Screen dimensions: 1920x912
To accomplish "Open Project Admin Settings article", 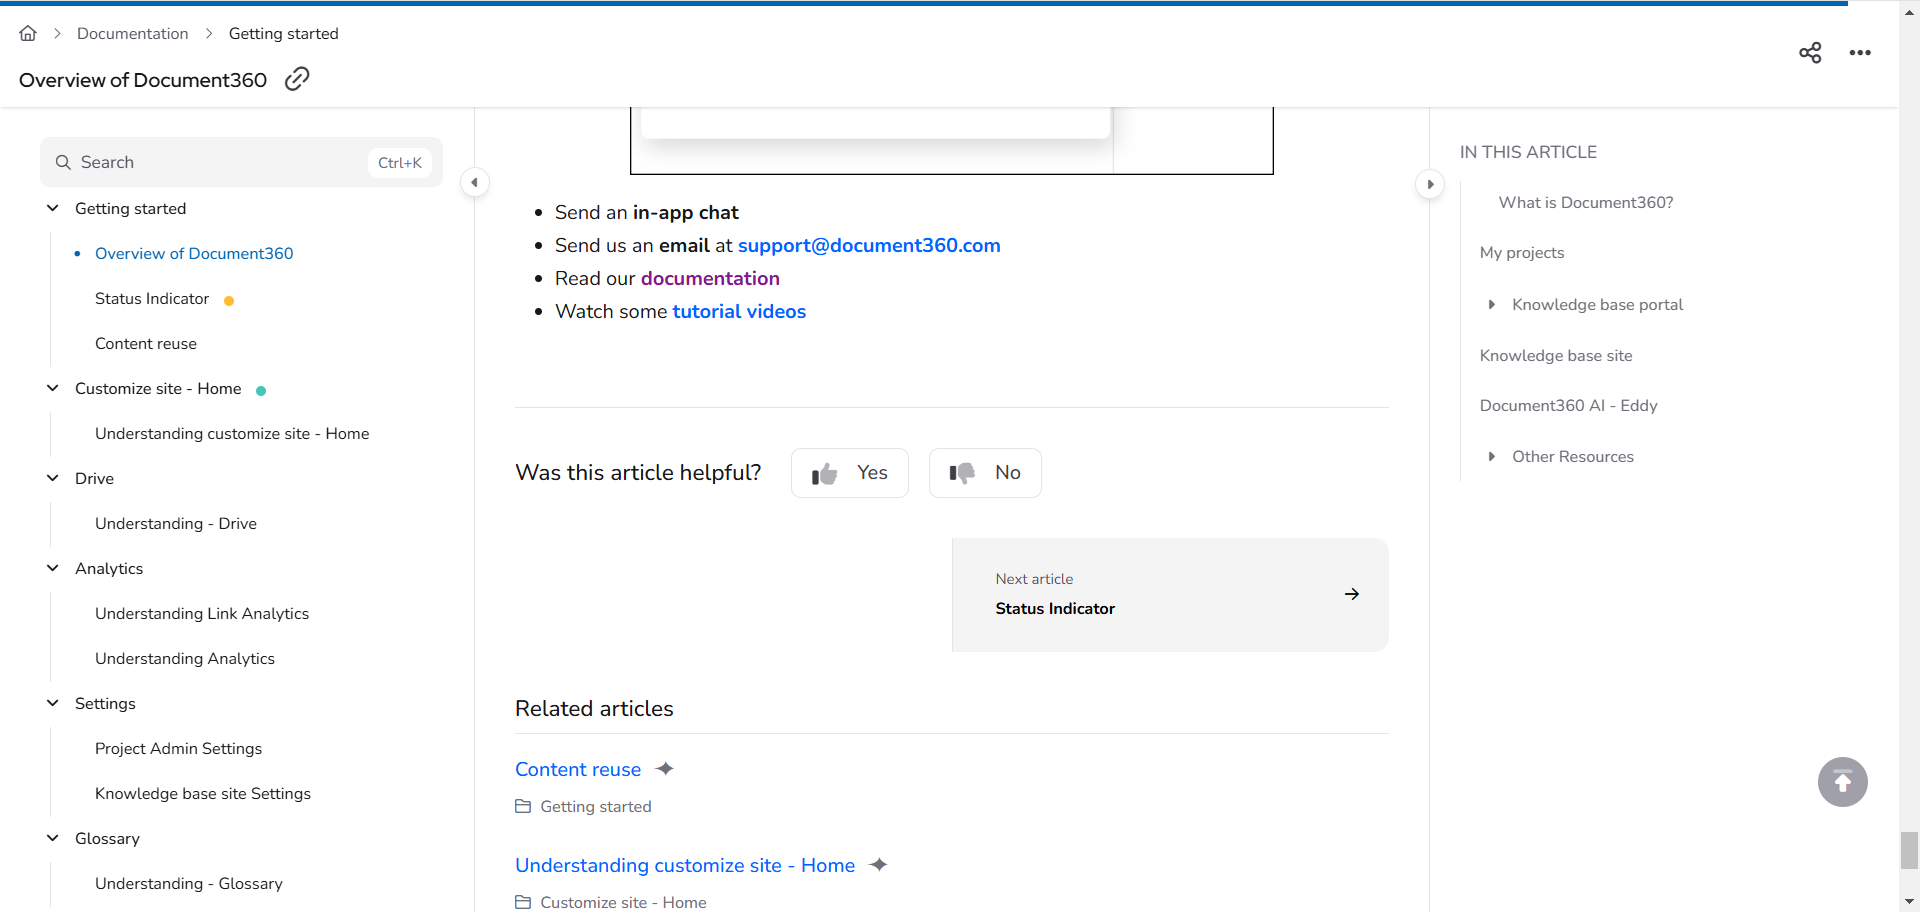I will pos(178,748).
